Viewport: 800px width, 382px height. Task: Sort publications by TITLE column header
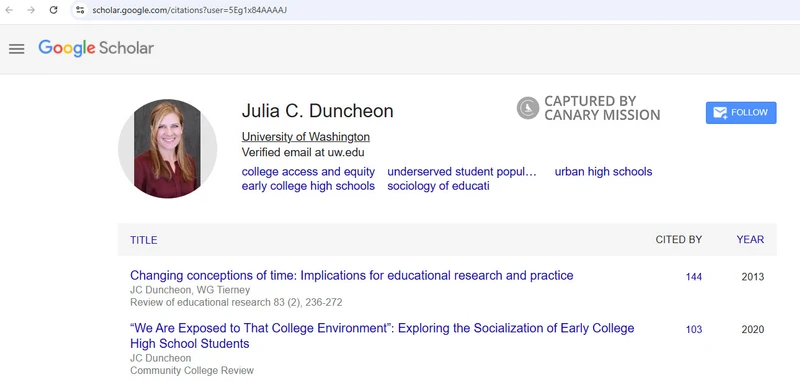(144, 240)
